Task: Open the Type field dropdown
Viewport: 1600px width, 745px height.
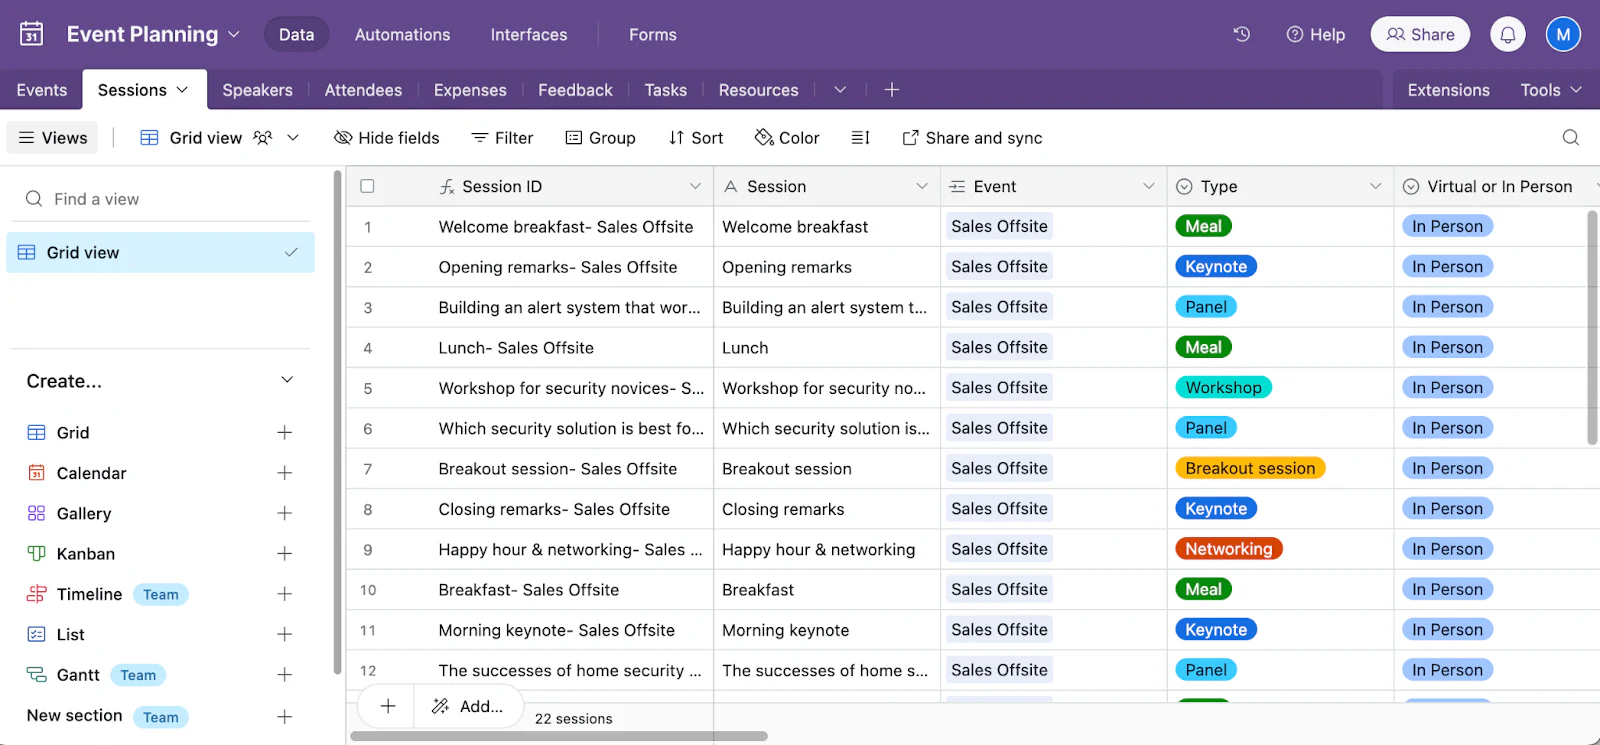Action: pyautogui.click(x=1375, y=187)
